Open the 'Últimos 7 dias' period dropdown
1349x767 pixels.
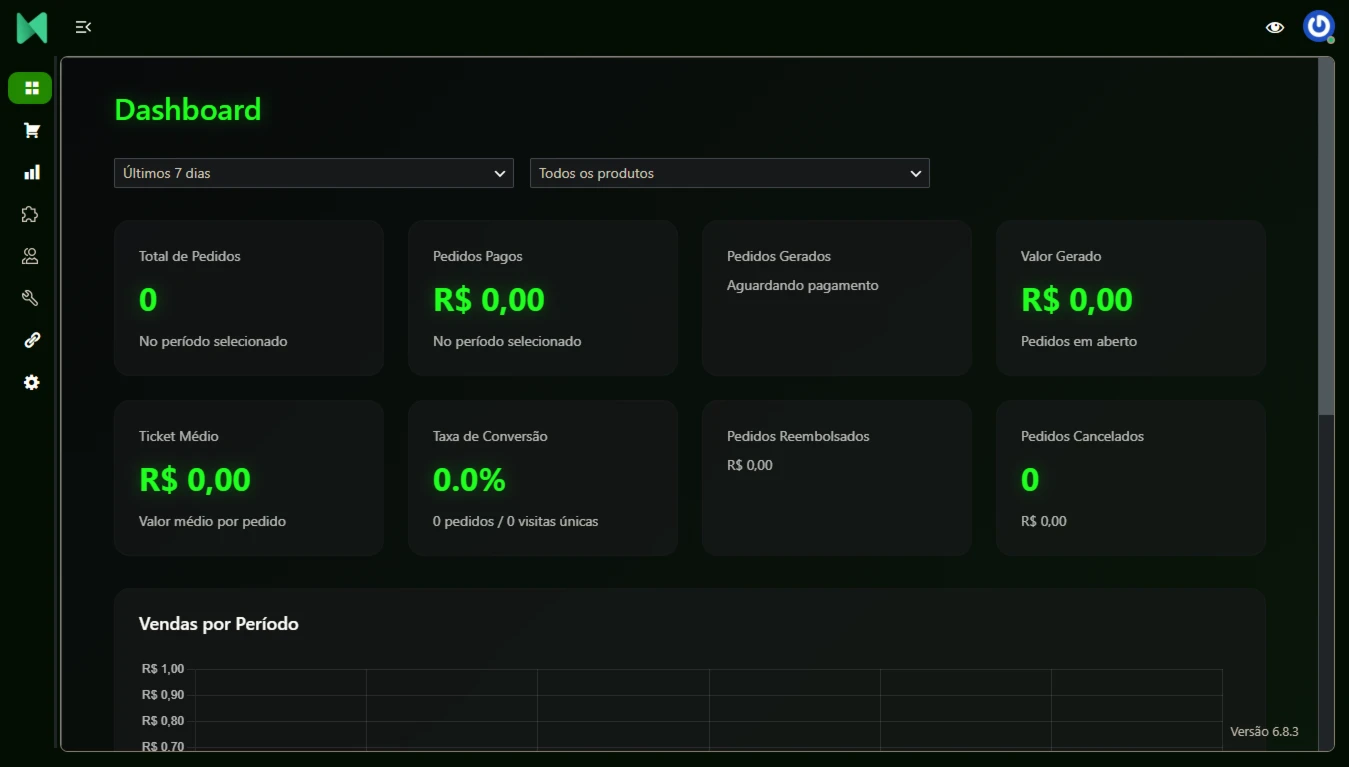(x=314, y=173)
